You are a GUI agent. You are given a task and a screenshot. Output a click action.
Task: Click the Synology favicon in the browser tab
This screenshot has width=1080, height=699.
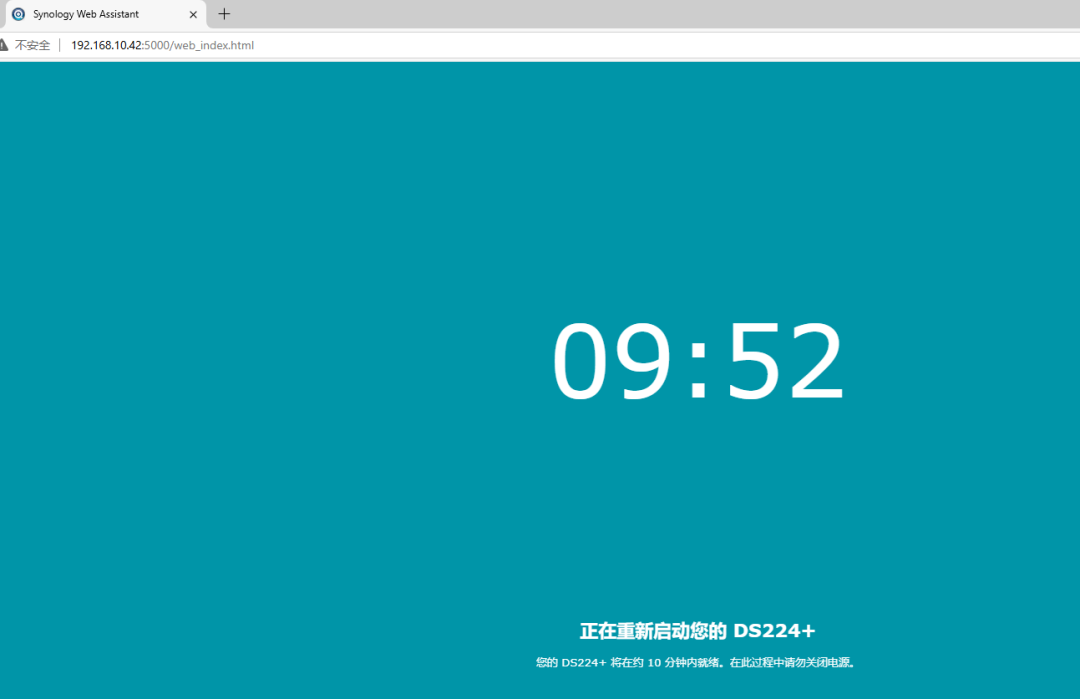[18, 14]
